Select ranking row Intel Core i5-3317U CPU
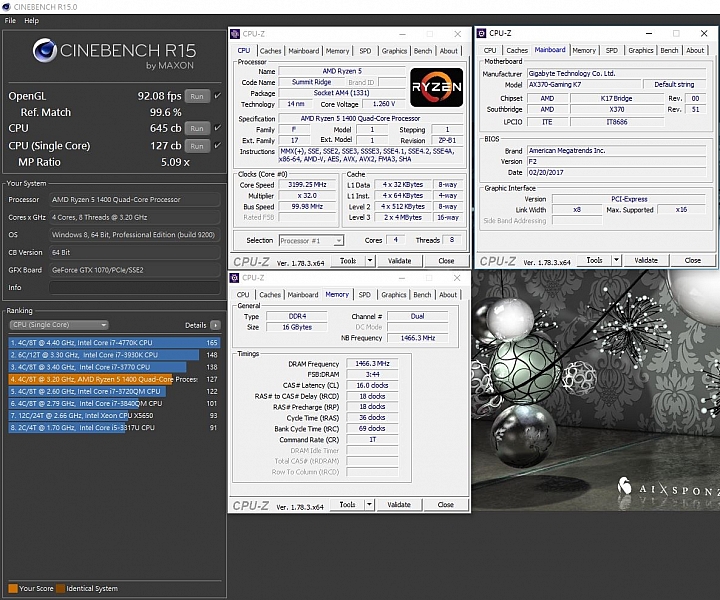This screenshot has width=720, height=600. coord(114,427)
